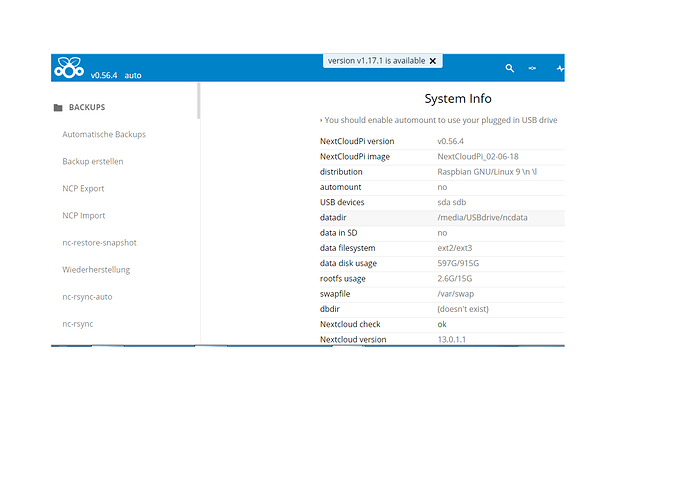Click the /media/USBdrive/ncdata datadir value
Viewport: 690px width, 487px height.
pyautogui.click(x=482, y=218)
